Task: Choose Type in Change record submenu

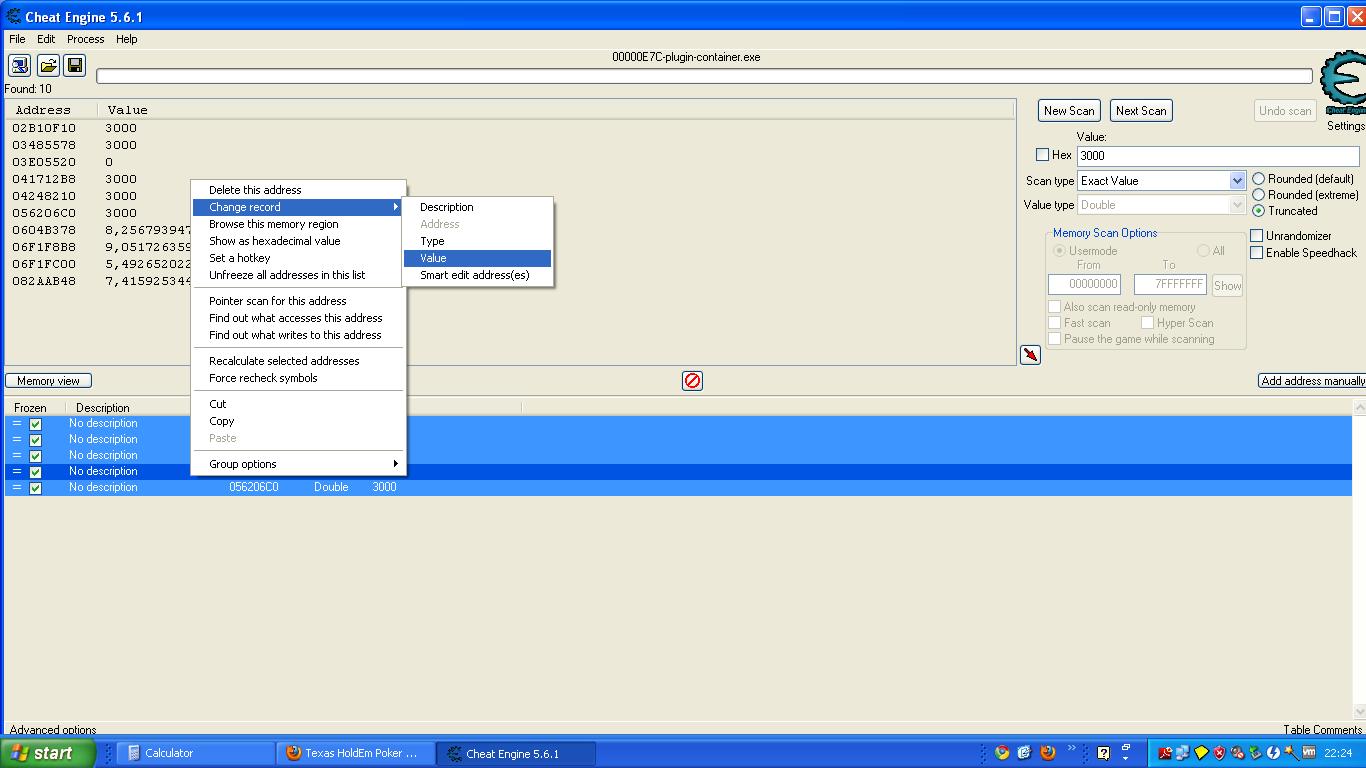Action: 477,241
